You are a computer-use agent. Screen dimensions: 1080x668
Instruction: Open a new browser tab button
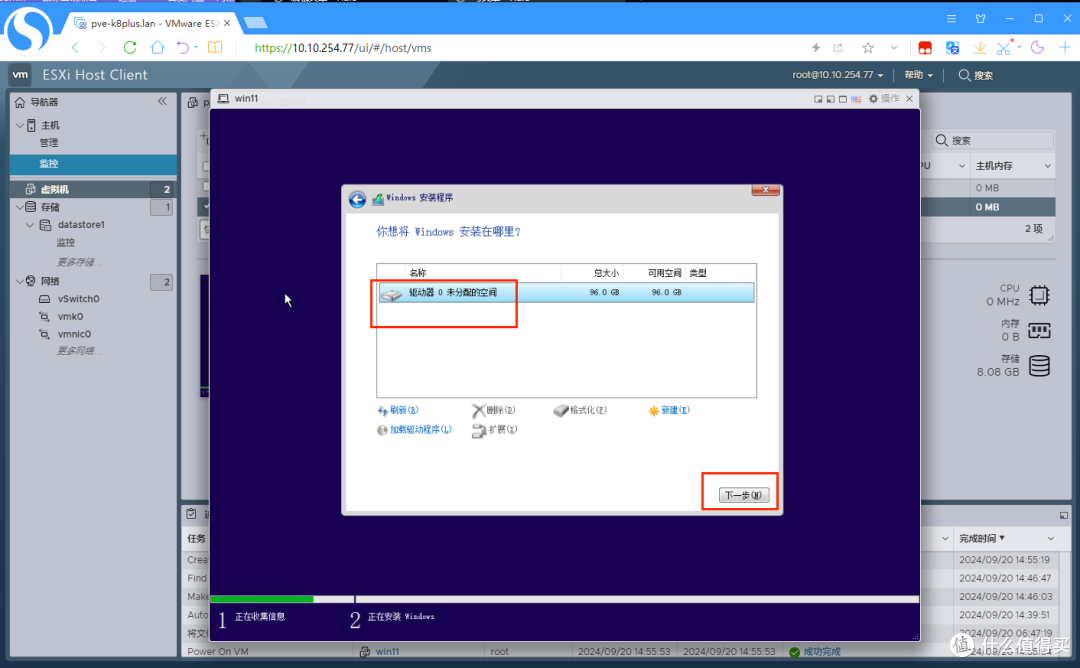255,23
